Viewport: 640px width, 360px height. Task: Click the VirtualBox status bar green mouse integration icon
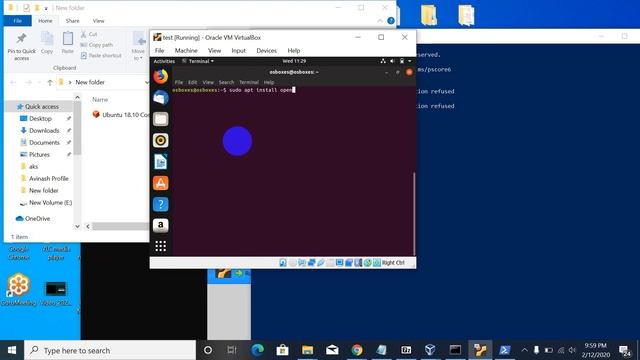click(368, 263)
